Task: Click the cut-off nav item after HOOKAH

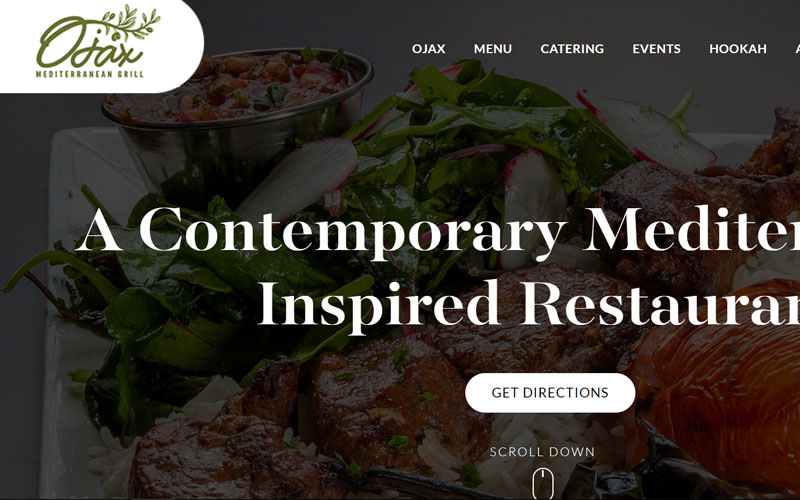Action: tap(797, 49)
